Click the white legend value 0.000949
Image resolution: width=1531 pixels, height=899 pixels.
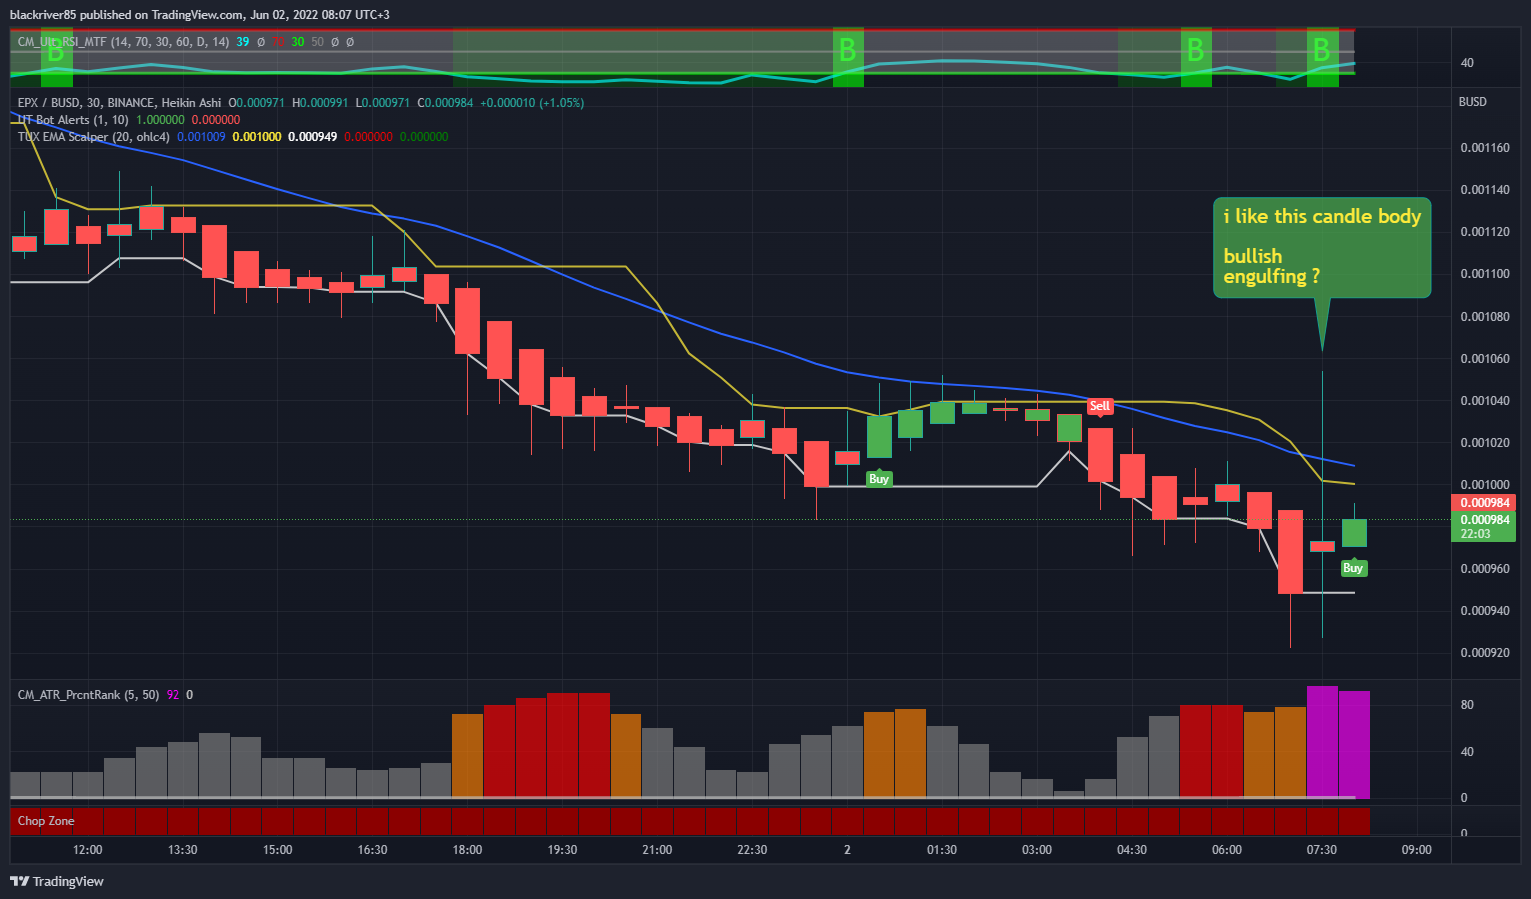pos(313,136)
